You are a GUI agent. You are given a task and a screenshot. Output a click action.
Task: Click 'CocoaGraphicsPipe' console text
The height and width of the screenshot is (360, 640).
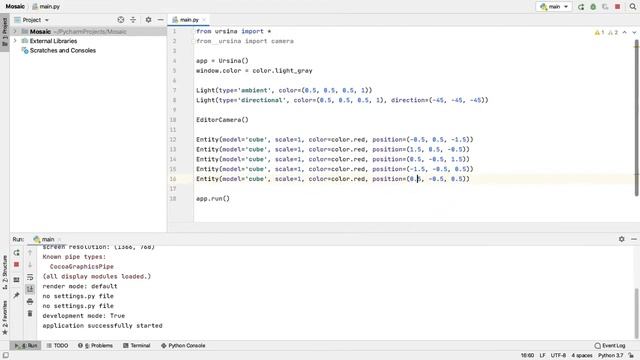click(82, 267)
